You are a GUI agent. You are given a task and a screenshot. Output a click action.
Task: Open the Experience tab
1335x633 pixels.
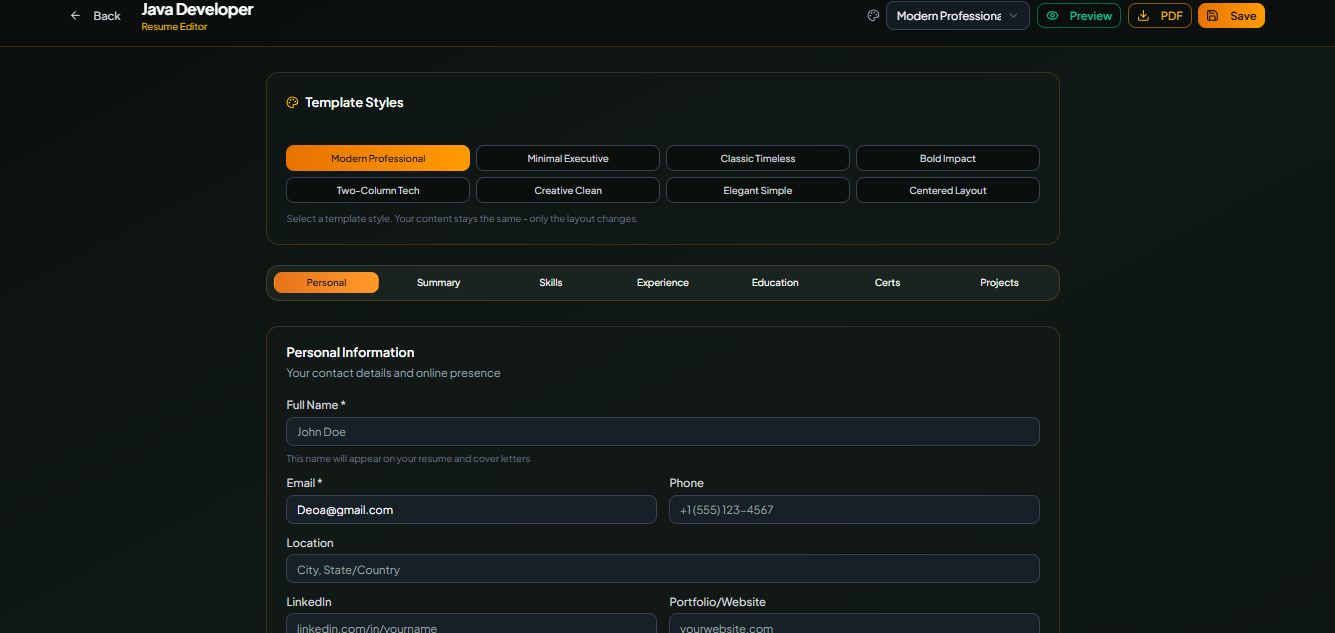663,283
